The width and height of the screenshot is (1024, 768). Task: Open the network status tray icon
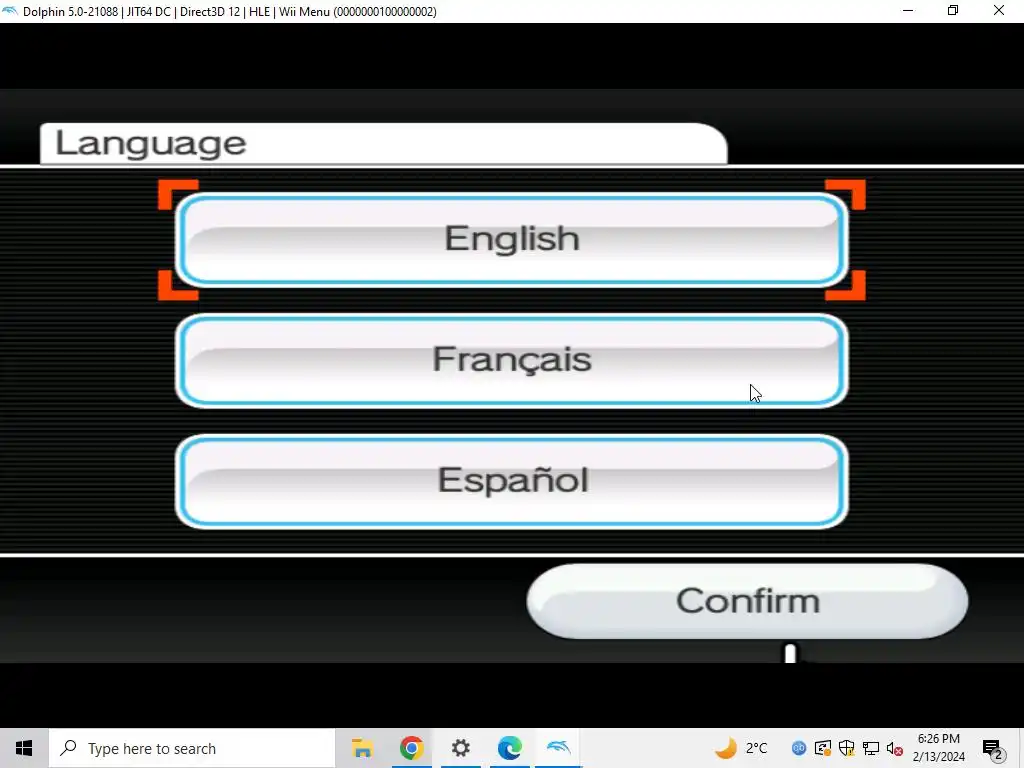(871, 748)
